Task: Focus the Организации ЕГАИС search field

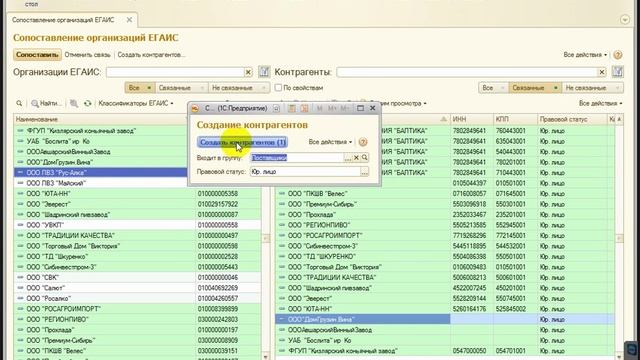Action: (x=175, y=72)
